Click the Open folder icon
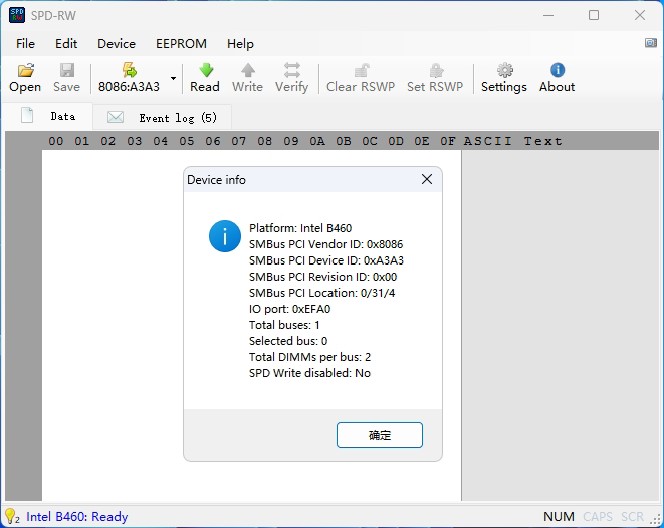The height and width of the screenshot is (528, 664). [x=25, y=70]
